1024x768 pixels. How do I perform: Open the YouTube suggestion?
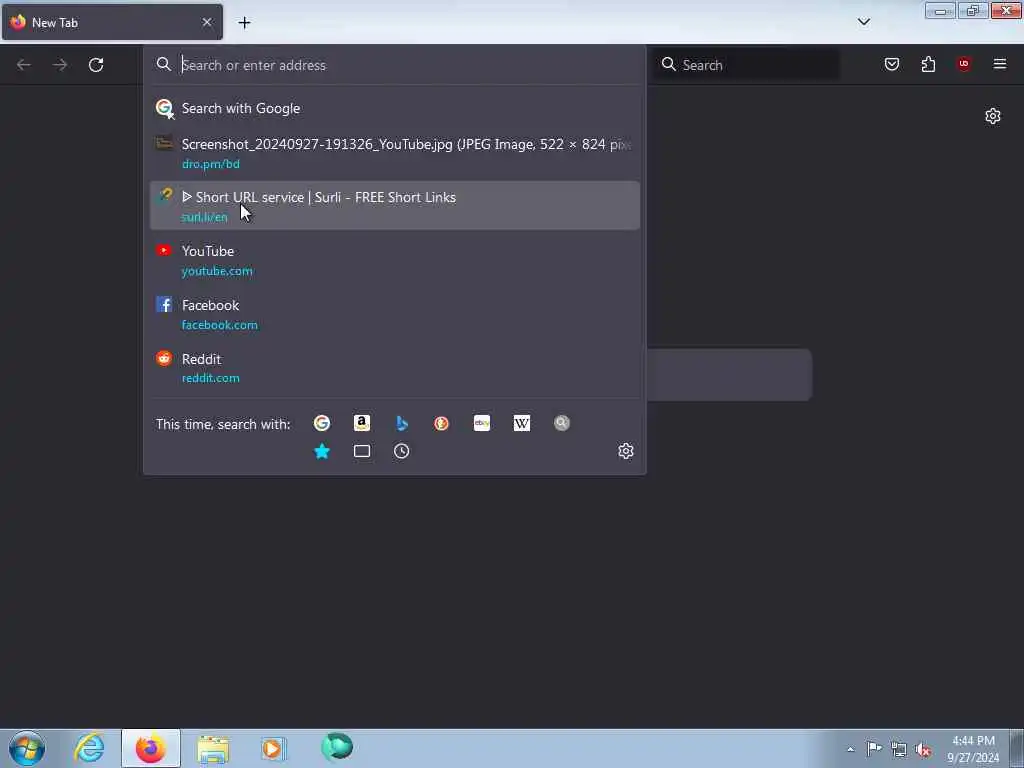click(394, 260)
